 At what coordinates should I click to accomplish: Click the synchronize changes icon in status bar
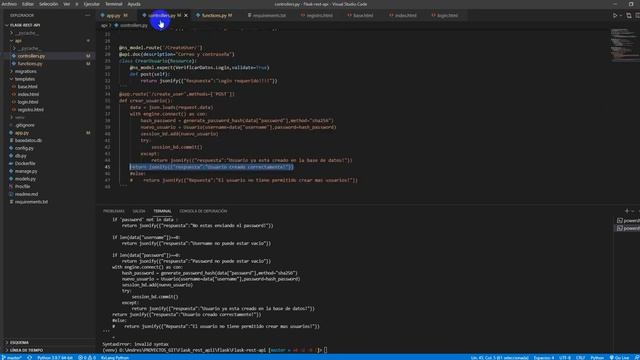[x=30, y=358]
